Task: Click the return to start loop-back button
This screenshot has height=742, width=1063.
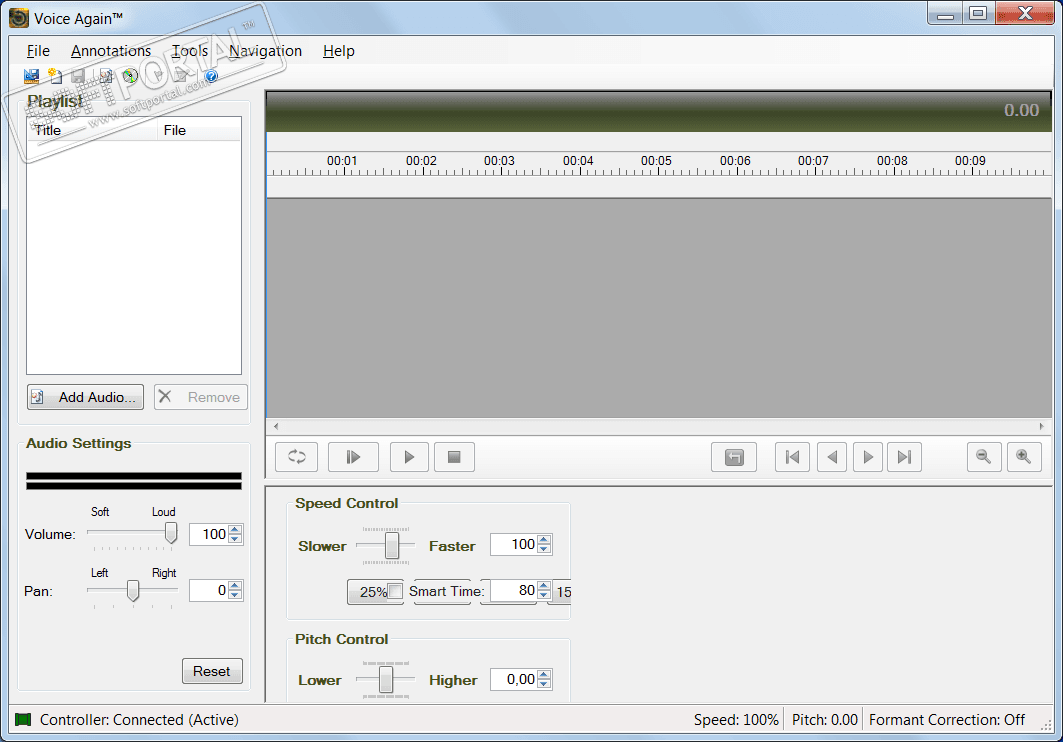Action: click(734, 457)
